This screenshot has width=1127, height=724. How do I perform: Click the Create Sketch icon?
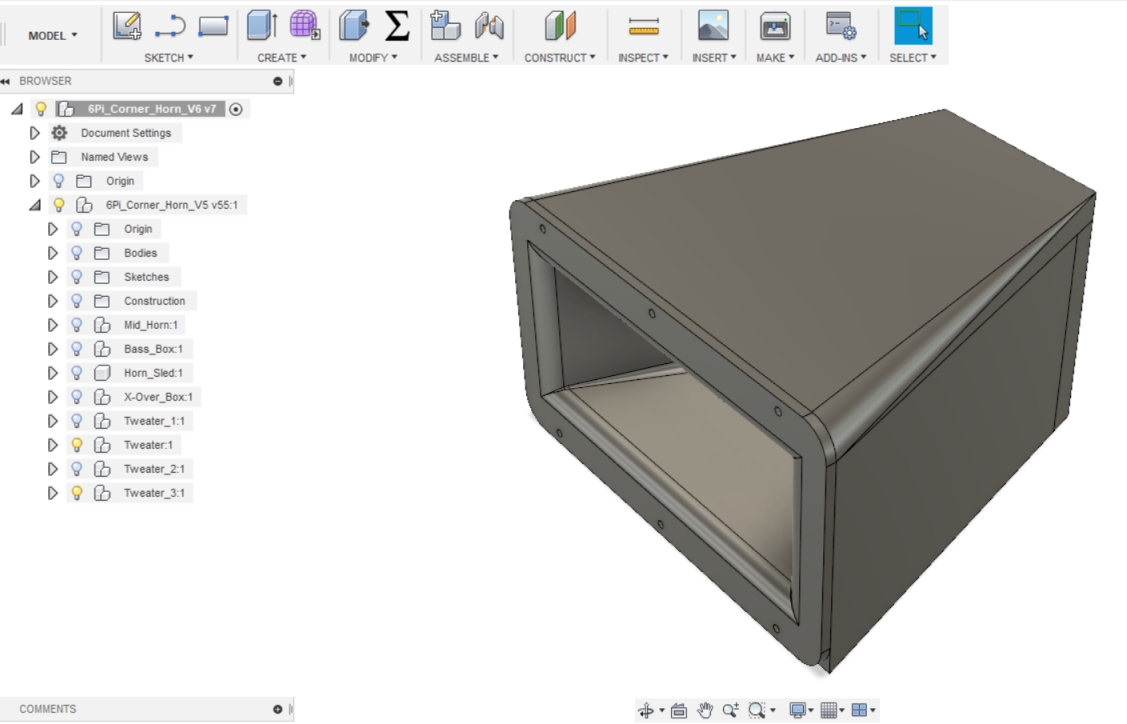126,26
